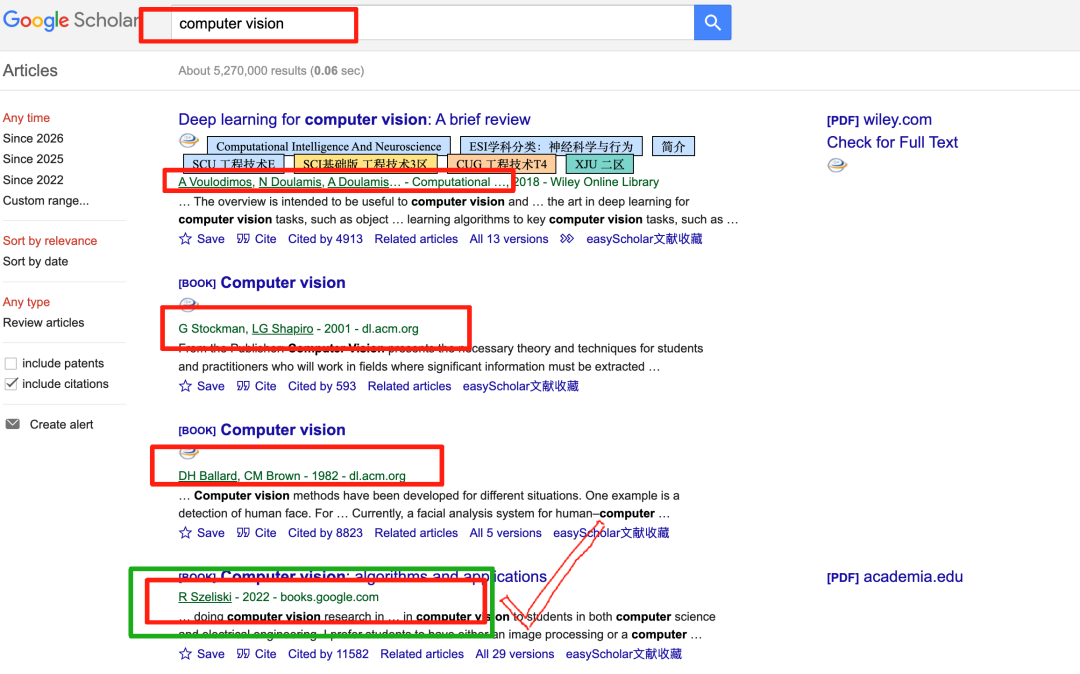This screenshot has width=1080, height=674.
Task: Click the star Save icon for Stockman book
Action: (185, 386)
